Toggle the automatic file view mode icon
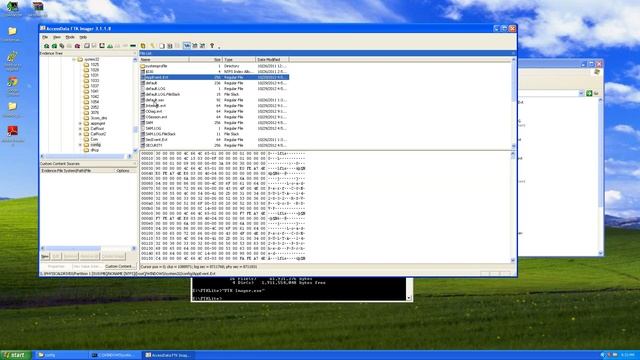This screenshot has height=360, width=640. pos(187,46)
